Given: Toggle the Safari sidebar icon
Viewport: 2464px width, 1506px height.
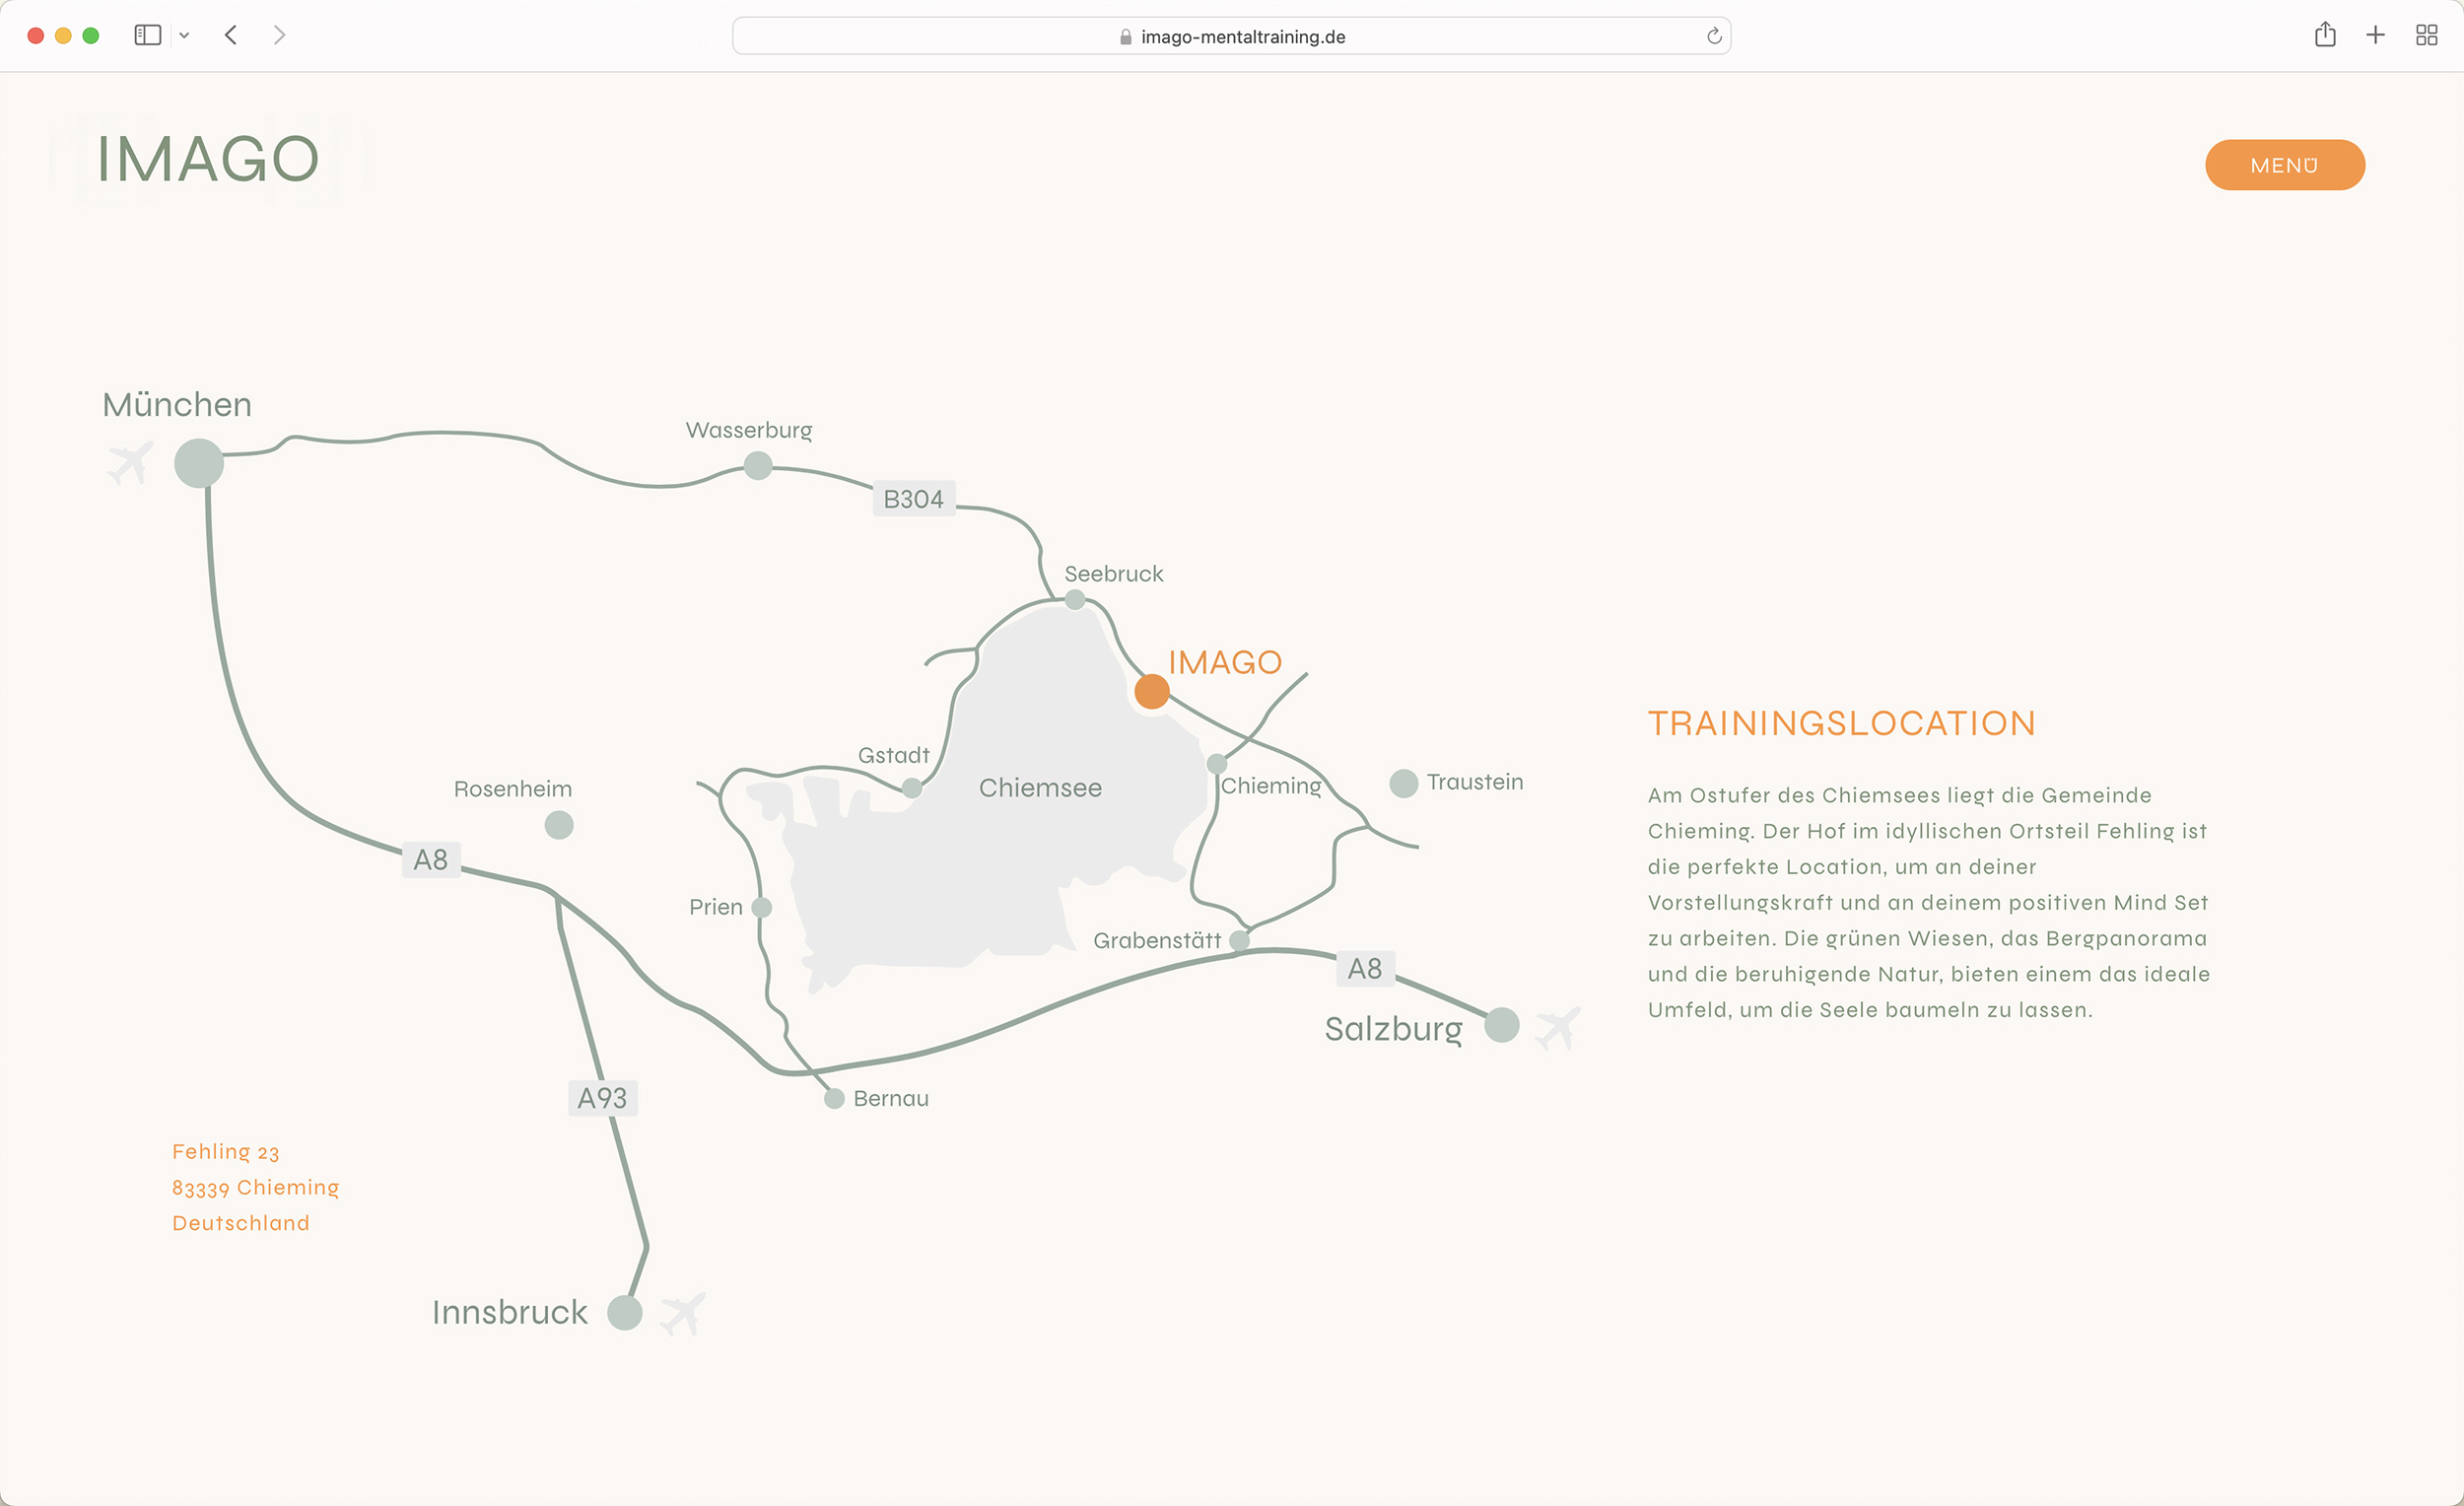Looking at the screenshot, I should coord(148,35).
